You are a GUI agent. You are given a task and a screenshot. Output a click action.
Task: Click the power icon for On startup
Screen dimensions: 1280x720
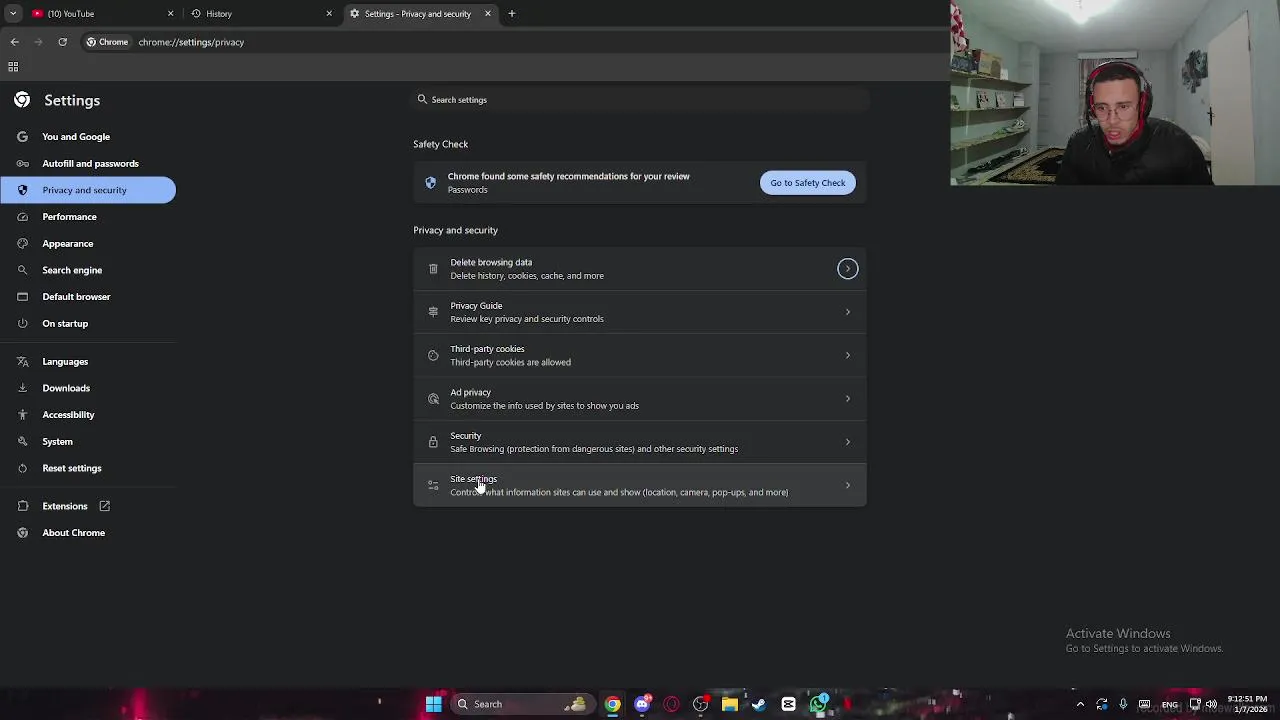[22, 324]
